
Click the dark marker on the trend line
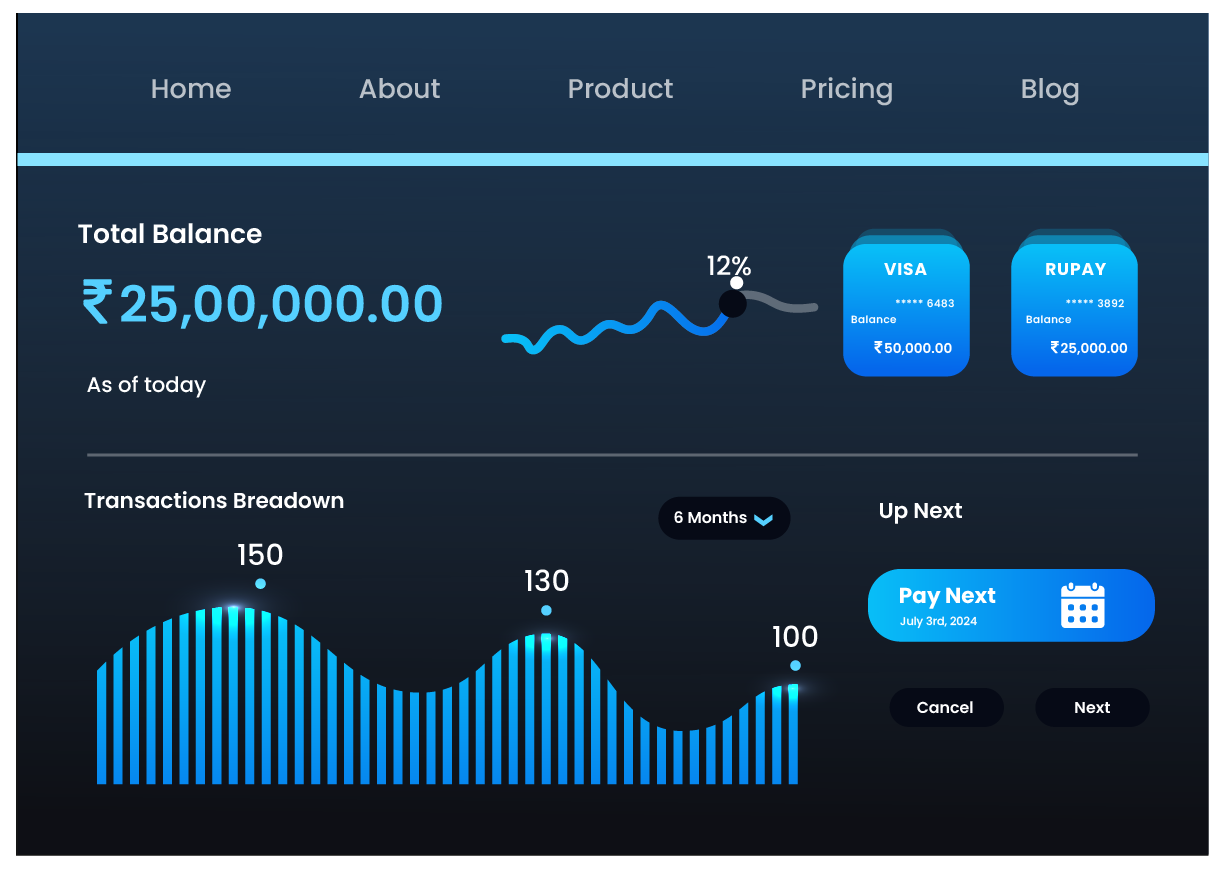tap(733, 304)
